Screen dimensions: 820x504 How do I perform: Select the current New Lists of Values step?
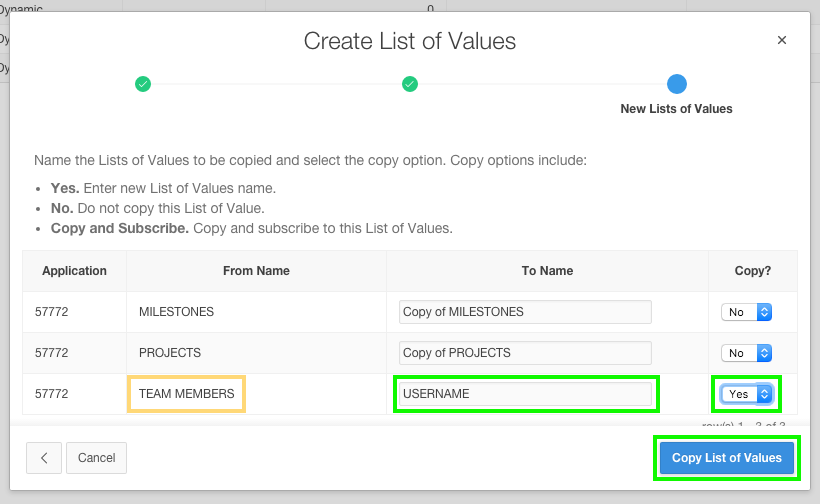(x=677, y=84)
